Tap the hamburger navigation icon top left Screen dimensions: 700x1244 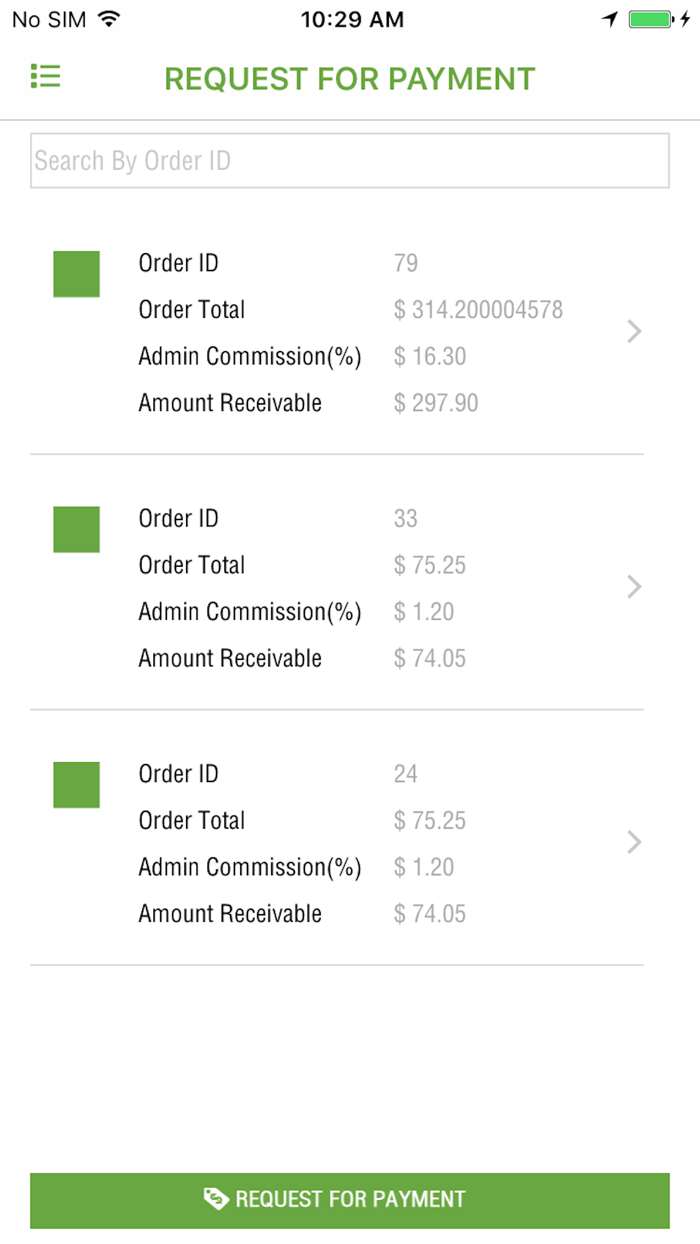click(x=45, y=77)
